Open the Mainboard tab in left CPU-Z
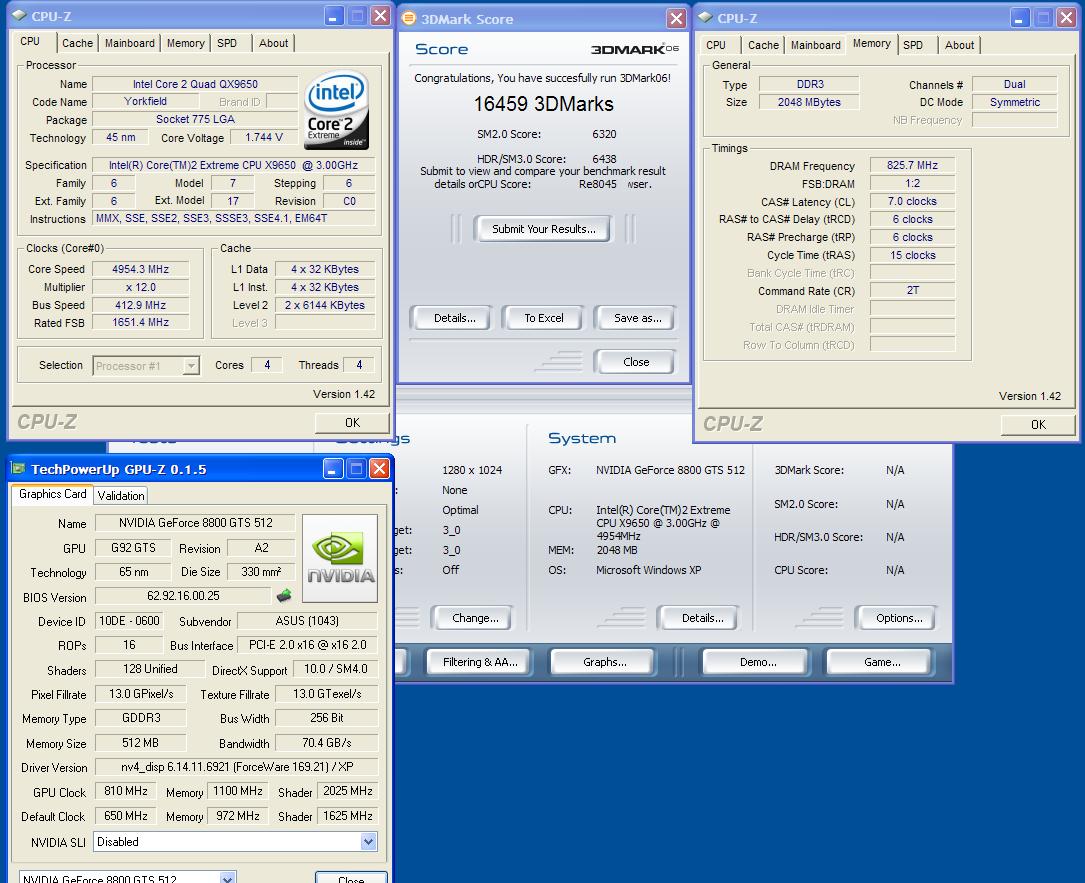 [x=129, y=43]
